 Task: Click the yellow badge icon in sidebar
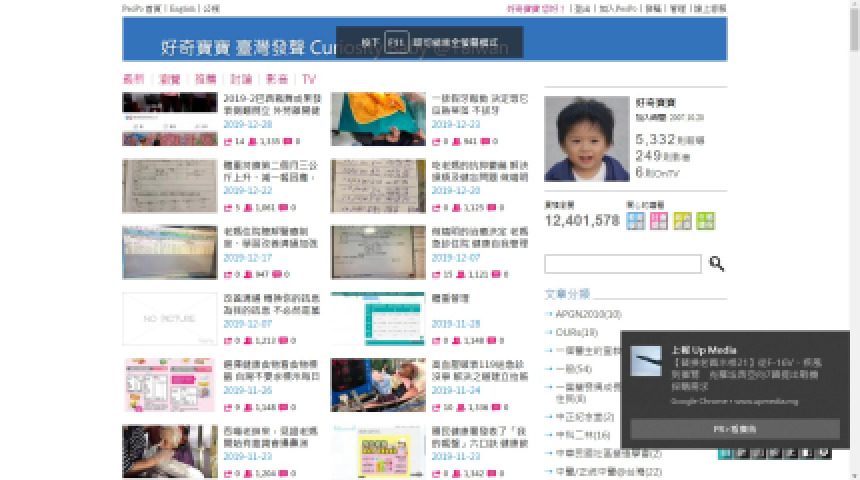pos(682,221)
